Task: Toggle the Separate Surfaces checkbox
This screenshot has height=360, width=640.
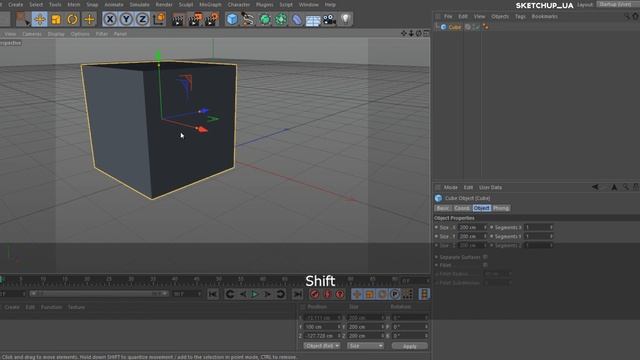Action: (485, 257)
